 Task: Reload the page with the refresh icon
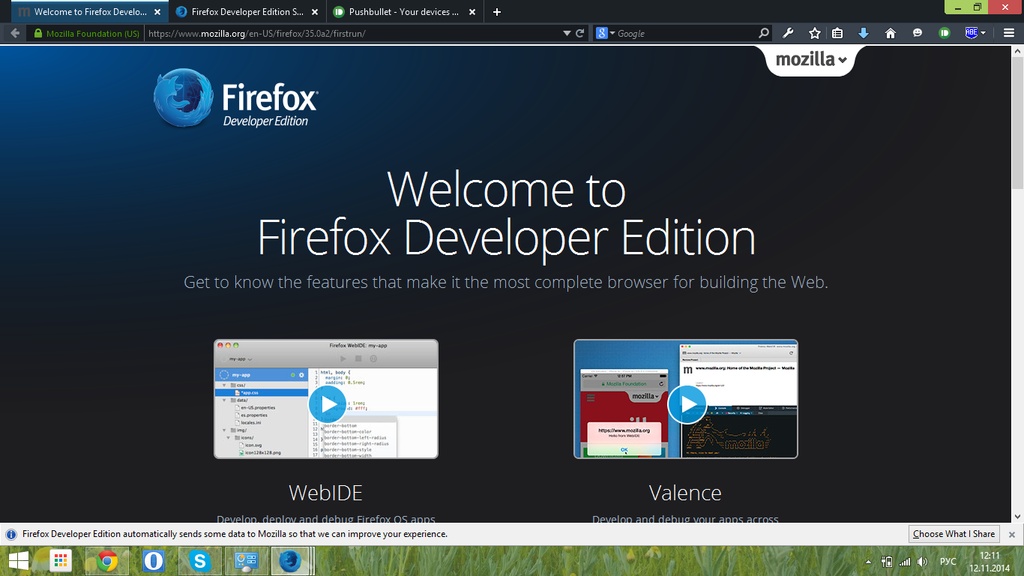580,32
